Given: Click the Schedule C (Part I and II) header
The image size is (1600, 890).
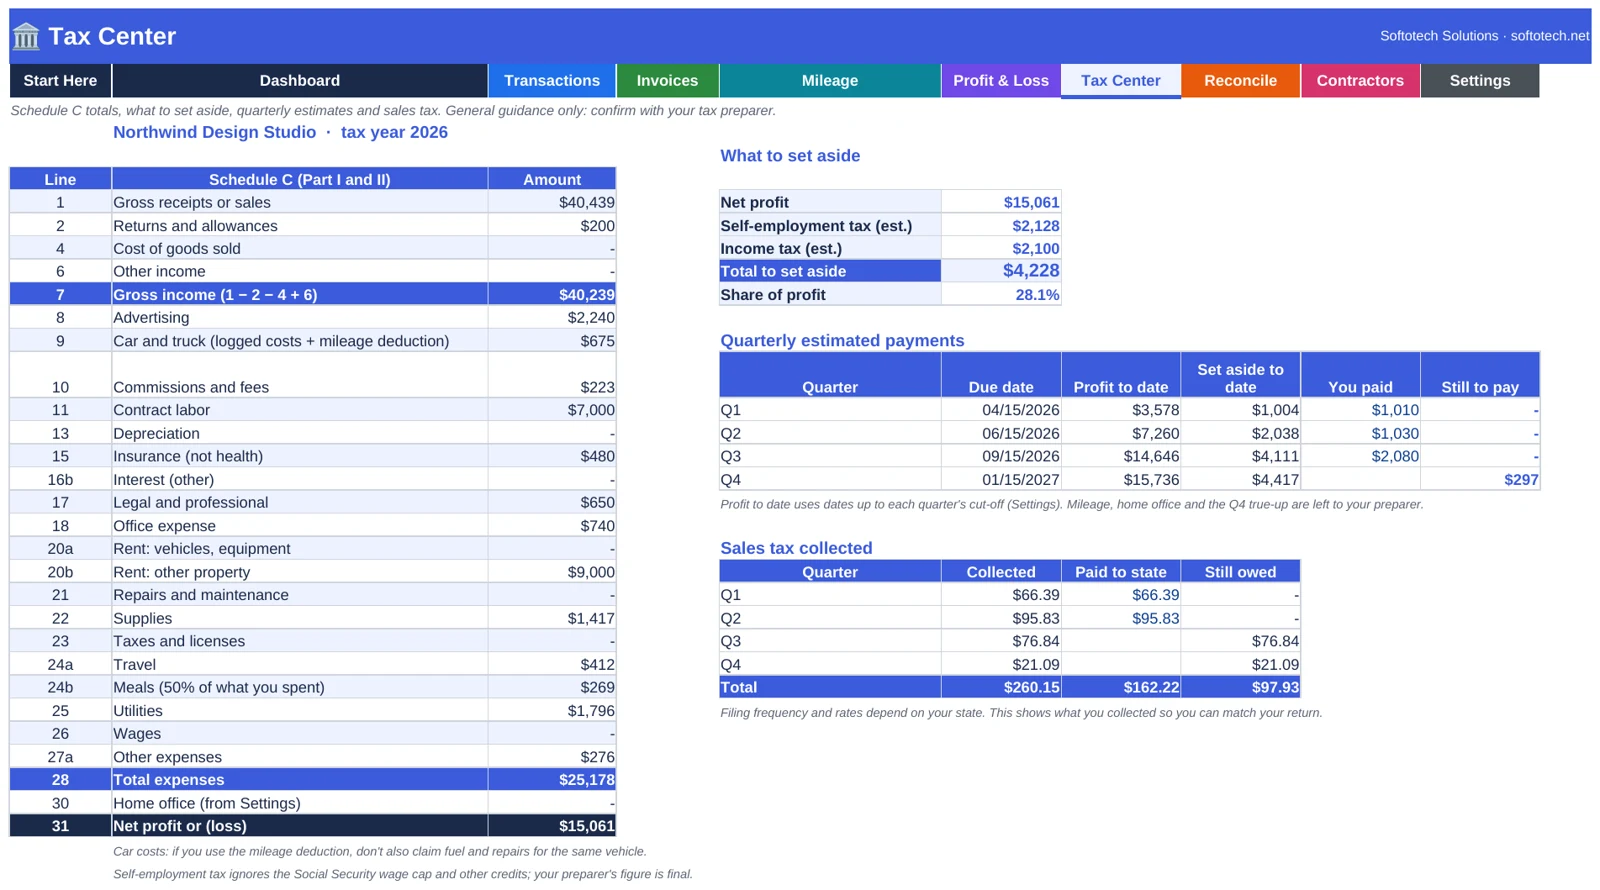Looking at the screenshot, I should pos(300,179).
